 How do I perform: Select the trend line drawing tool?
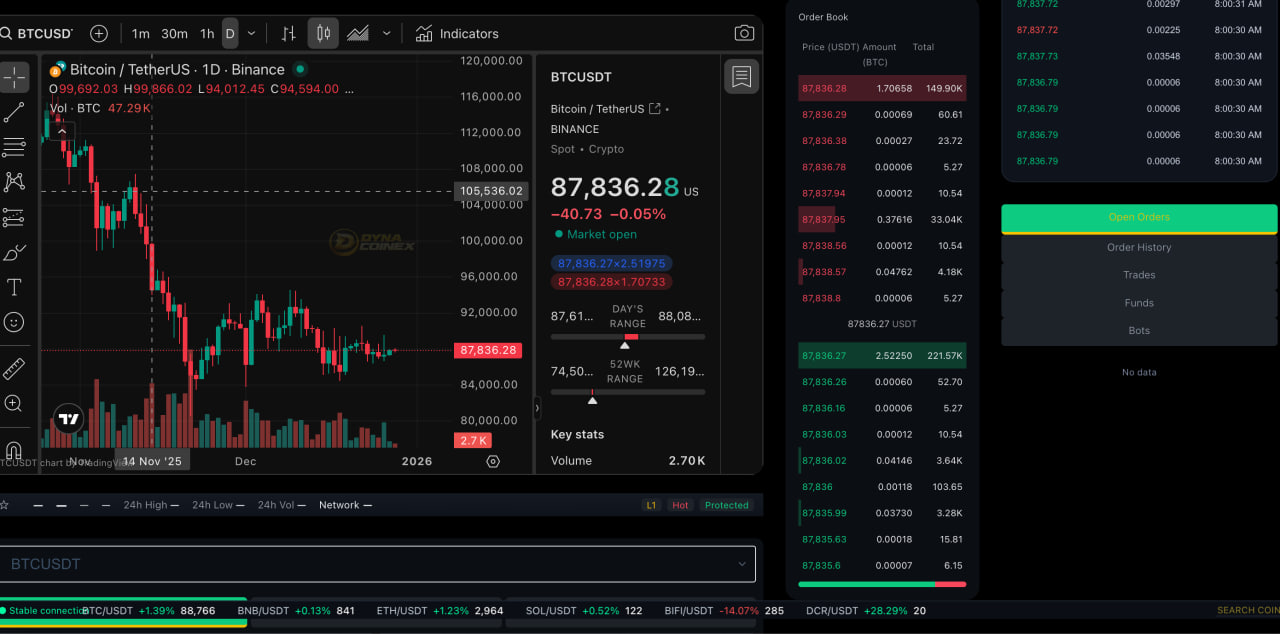pyautogui.click(x=14, y=113)
